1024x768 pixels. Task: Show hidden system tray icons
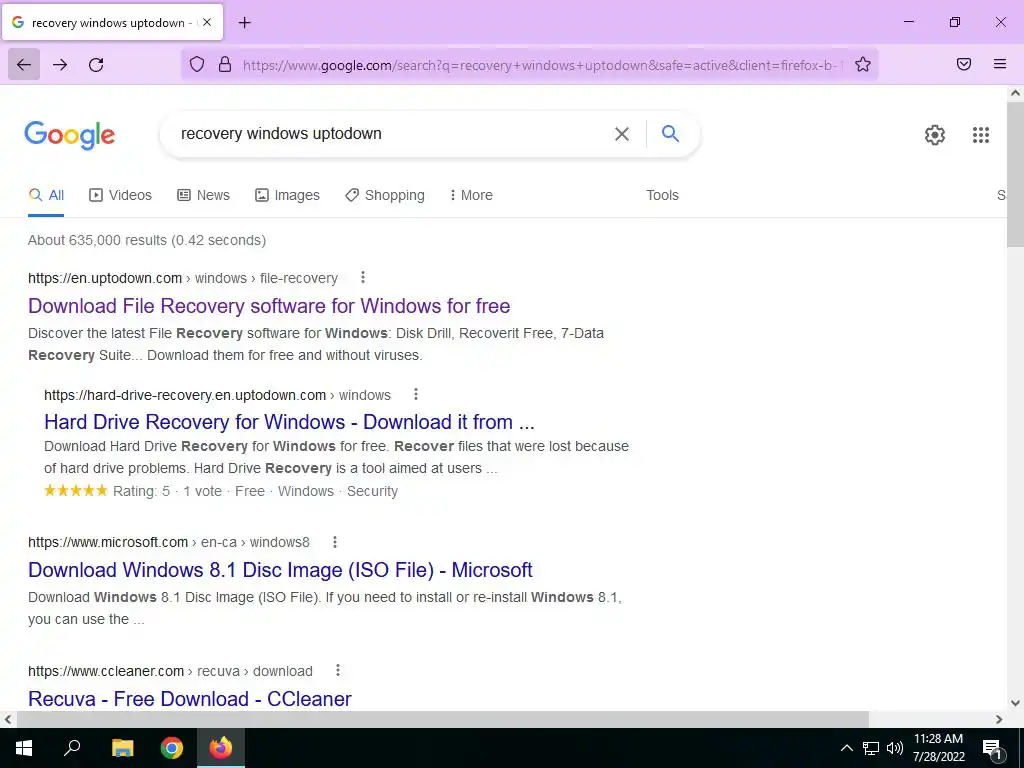pos(846,748)
